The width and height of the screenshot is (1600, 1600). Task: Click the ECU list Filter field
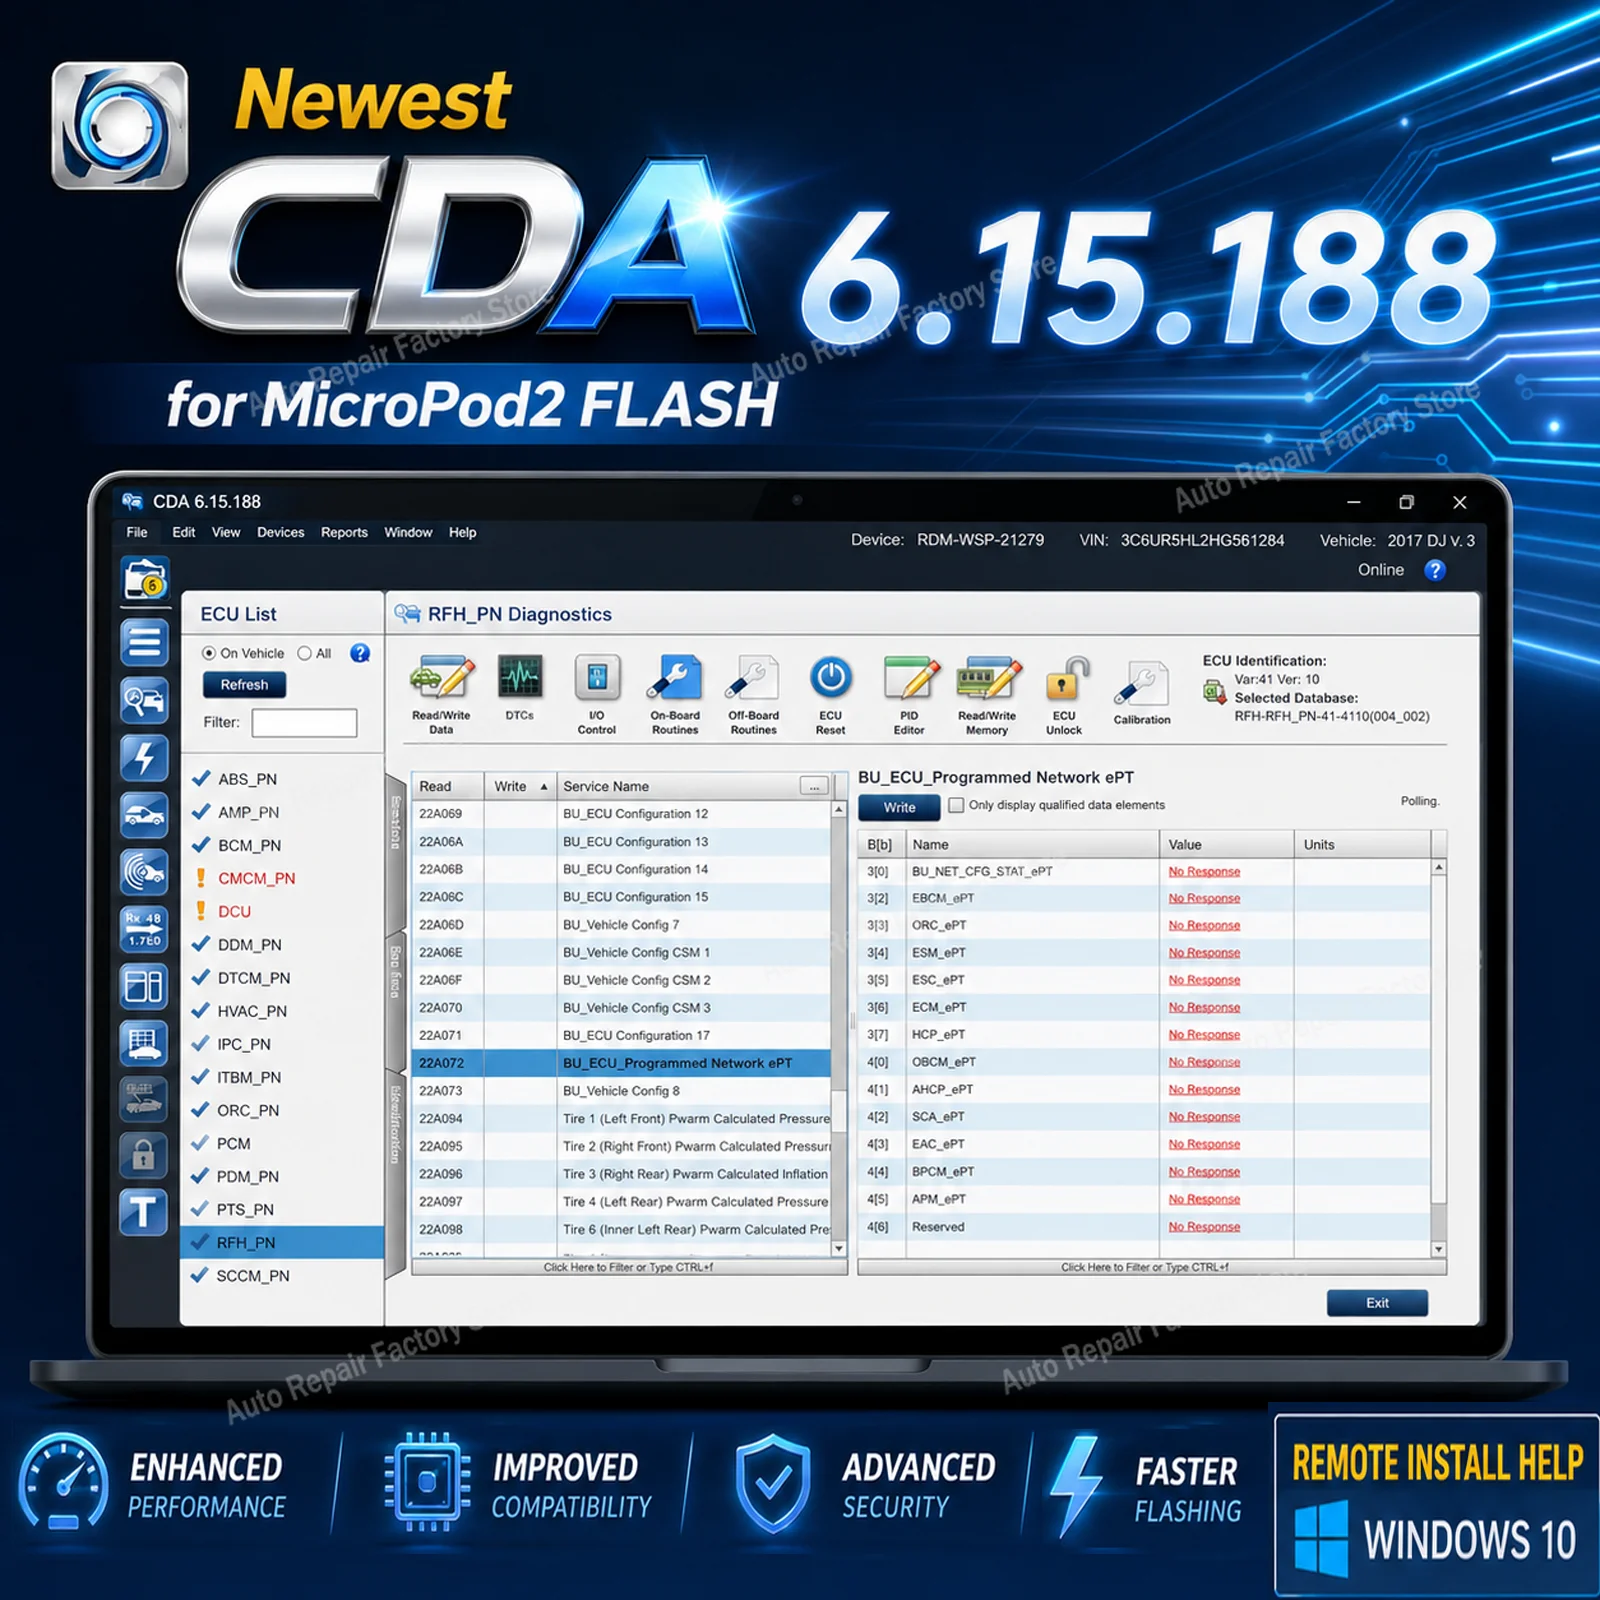point(304,723)
